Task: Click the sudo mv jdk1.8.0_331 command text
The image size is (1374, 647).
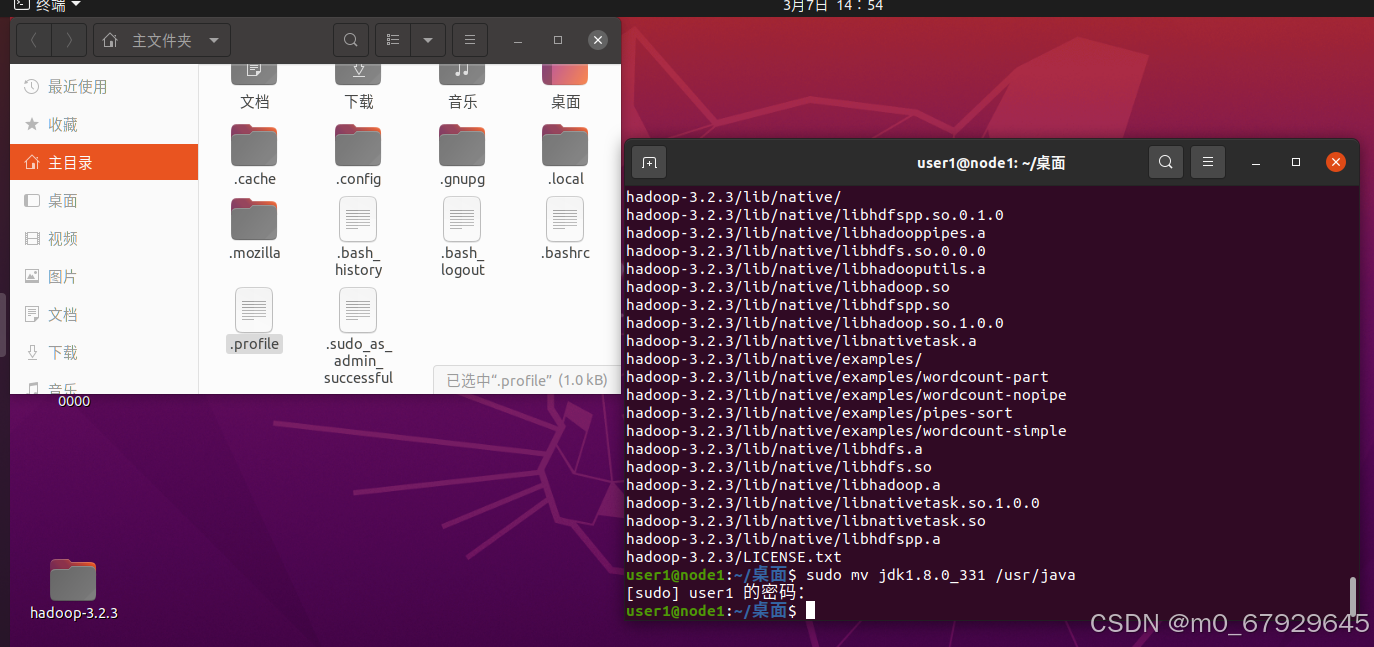Action: [940, 575]
